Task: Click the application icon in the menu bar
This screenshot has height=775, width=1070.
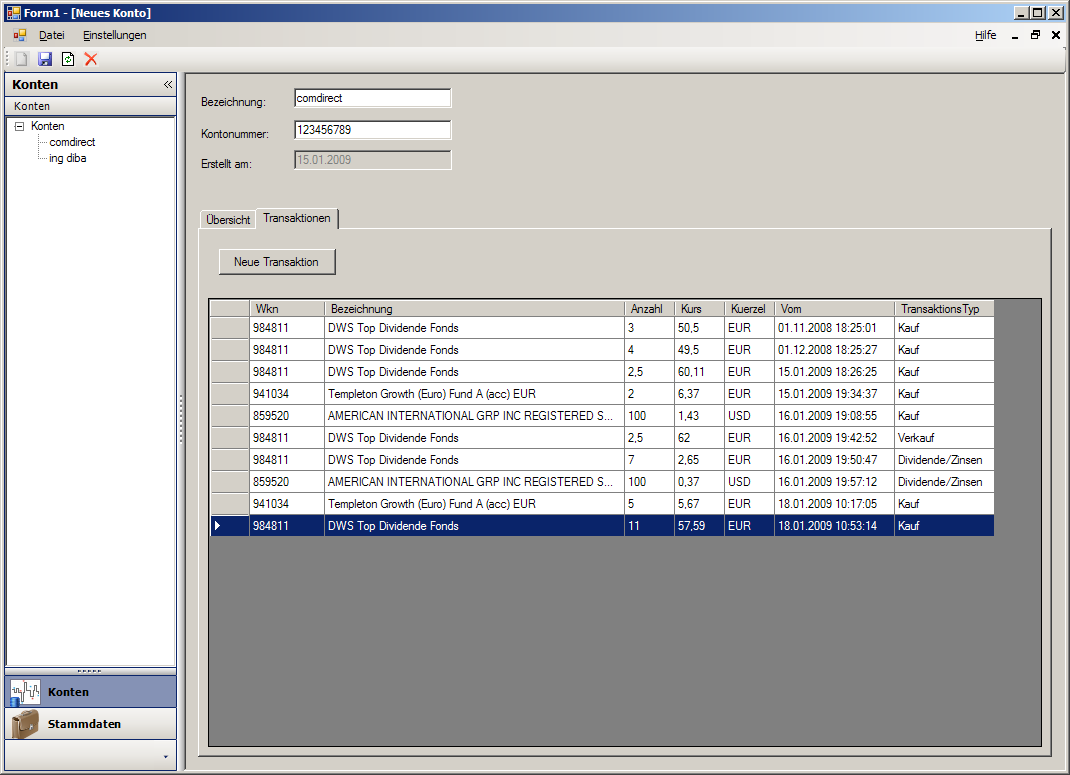Action: click(x=20, y=35)
